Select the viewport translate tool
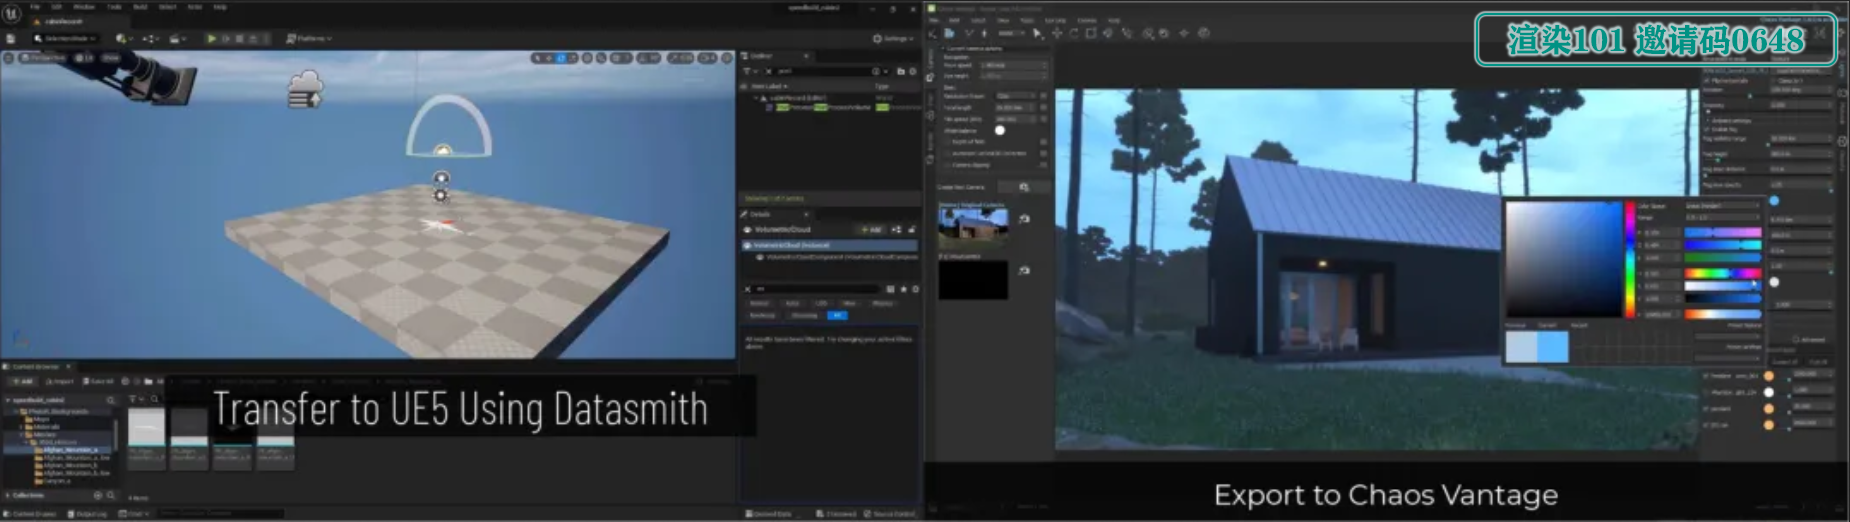1850x522 pixels. point(549,58)
